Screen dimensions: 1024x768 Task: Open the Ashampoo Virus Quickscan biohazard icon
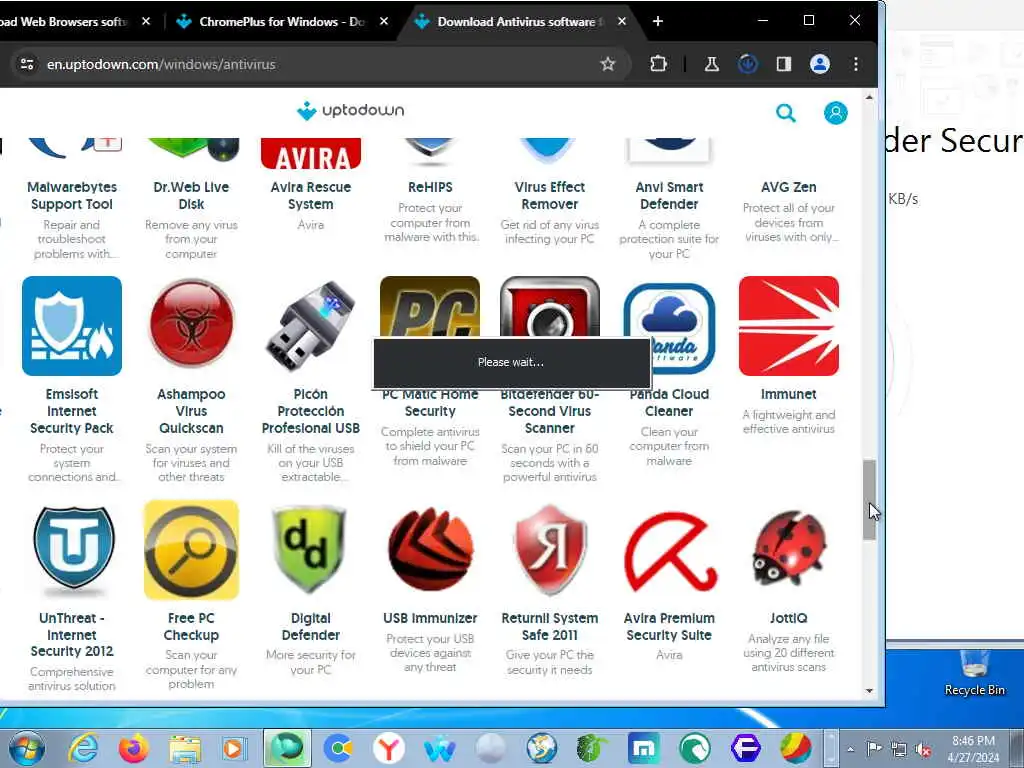click(191, 325)
